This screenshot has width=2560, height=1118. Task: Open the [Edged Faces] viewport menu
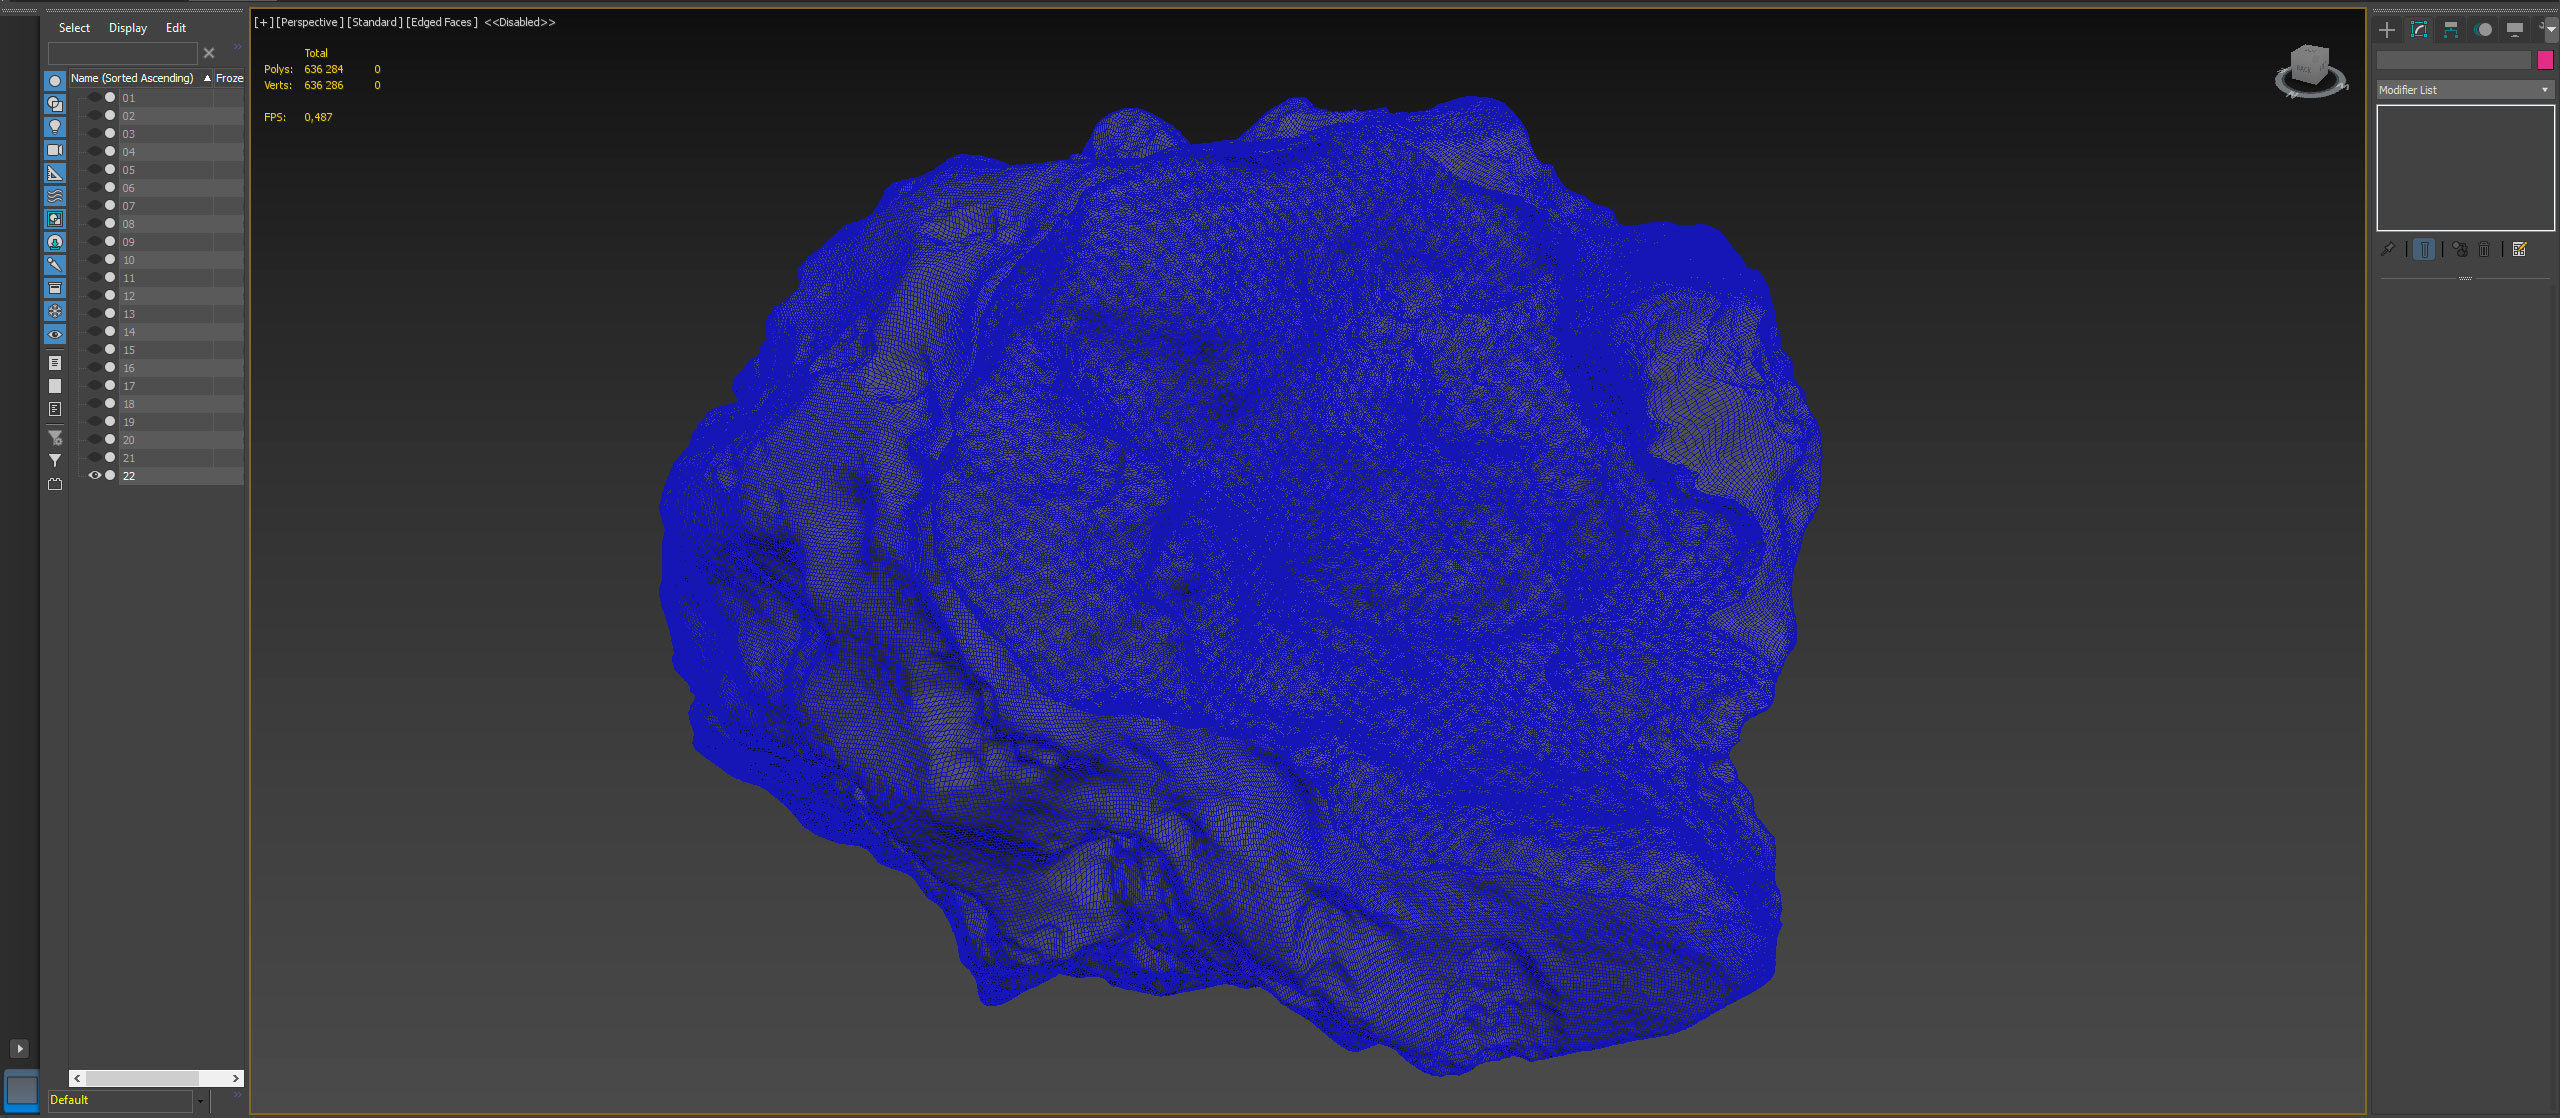point(442,22)
